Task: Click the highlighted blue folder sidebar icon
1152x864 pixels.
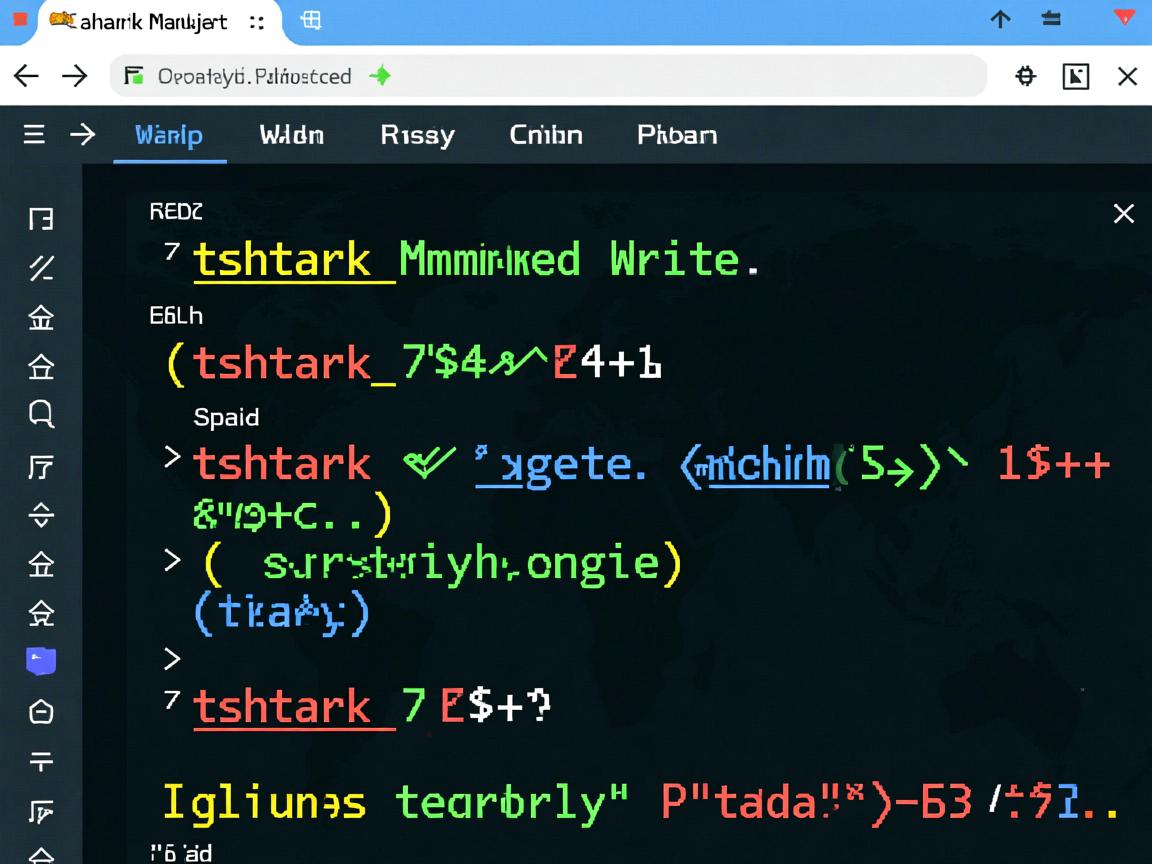Action: [40, 660]
